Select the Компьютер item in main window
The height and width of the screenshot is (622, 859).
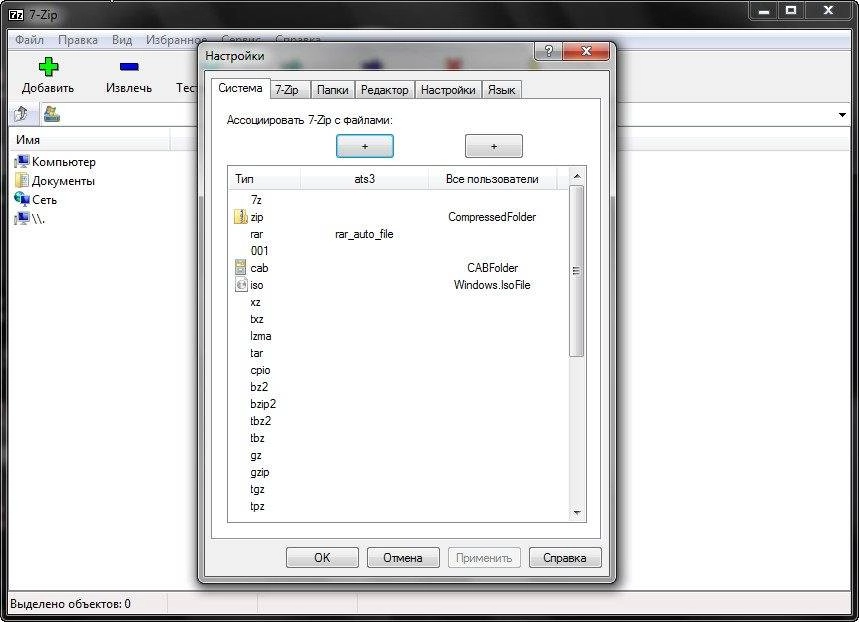55,162
